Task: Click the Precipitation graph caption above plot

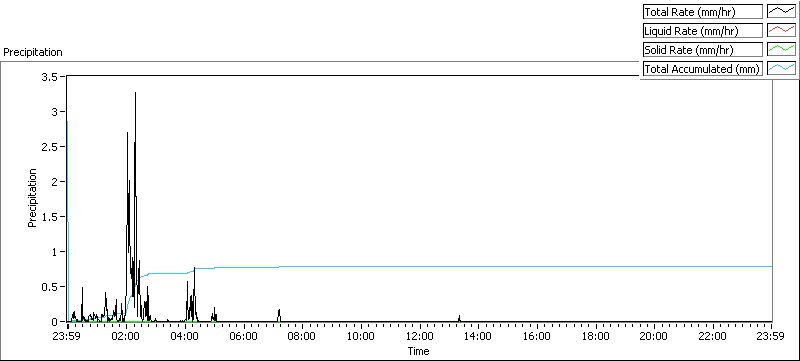Action: pos(33,52)
